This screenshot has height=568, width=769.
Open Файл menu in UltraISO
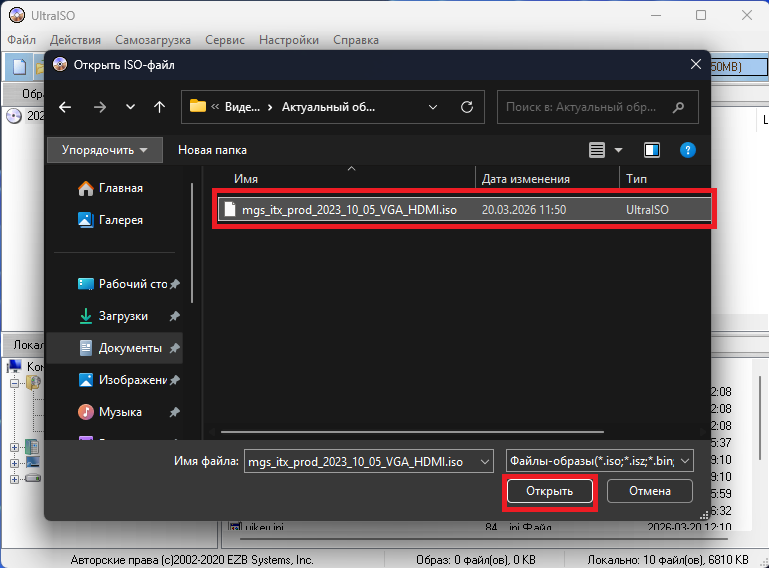(22, 40)
